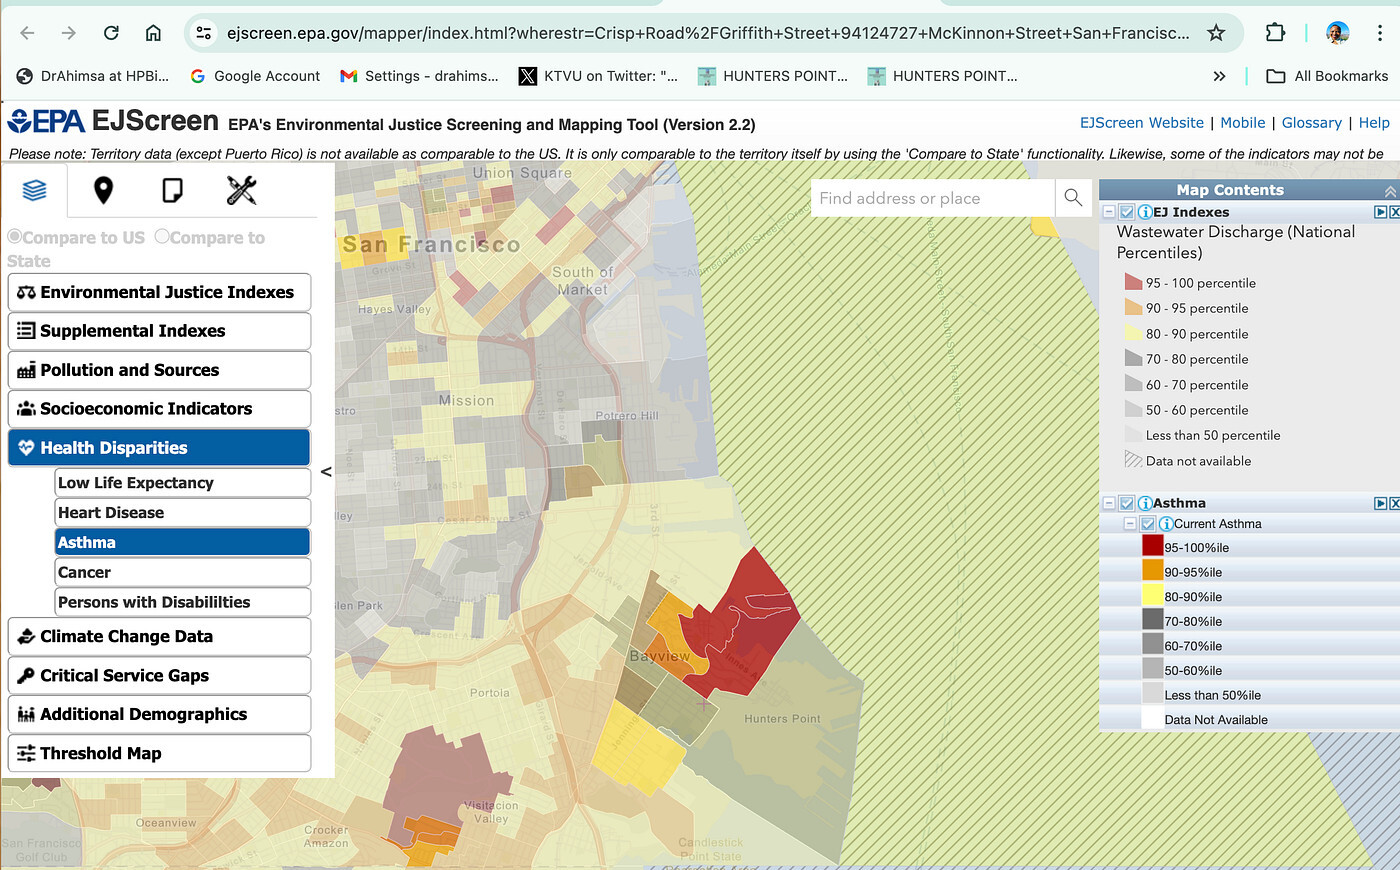Open the Threshold Map button
The width and height of the screenshot is (1400, 870).
coord(159,754)
